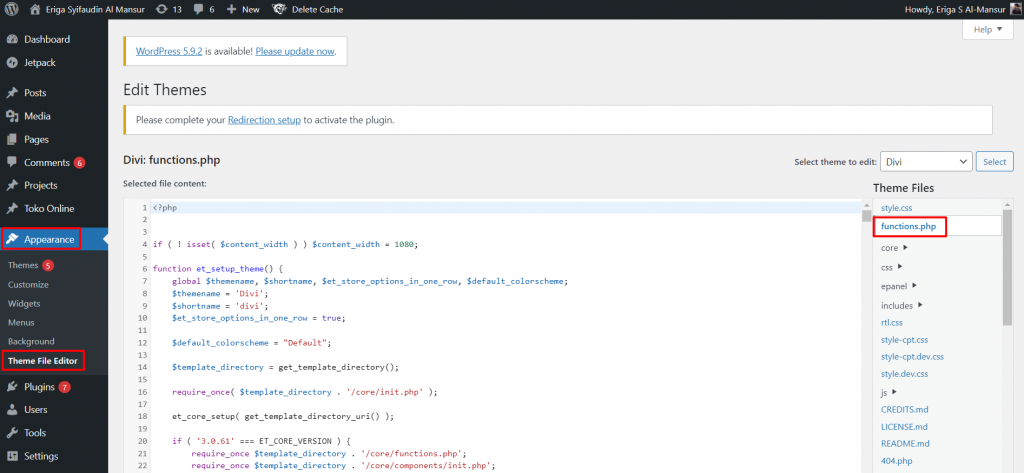Click the Media icon in sidebar
1024x473 pixels.
point(12,116)
